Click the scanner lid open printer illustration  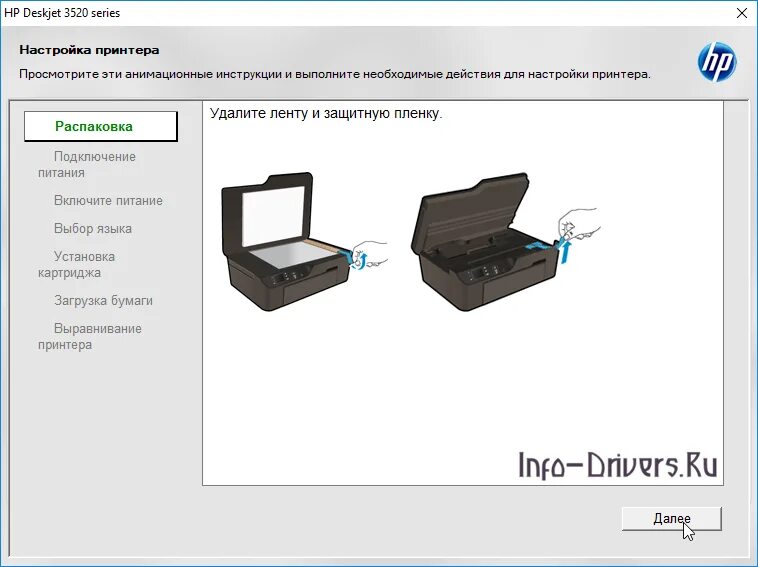click(x=305, y=241)
